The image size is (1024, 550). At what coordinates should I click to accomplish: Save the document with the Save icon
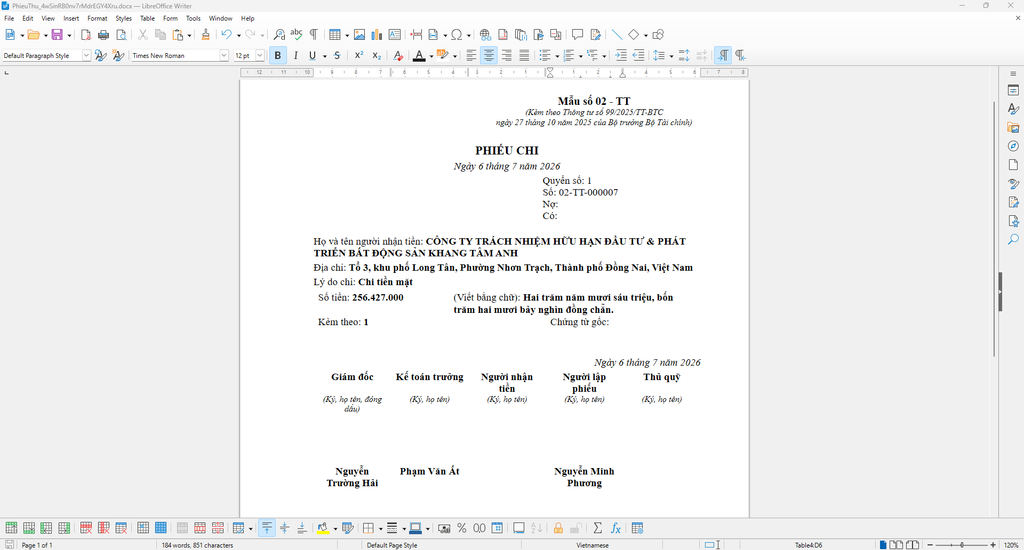[57, 35]
